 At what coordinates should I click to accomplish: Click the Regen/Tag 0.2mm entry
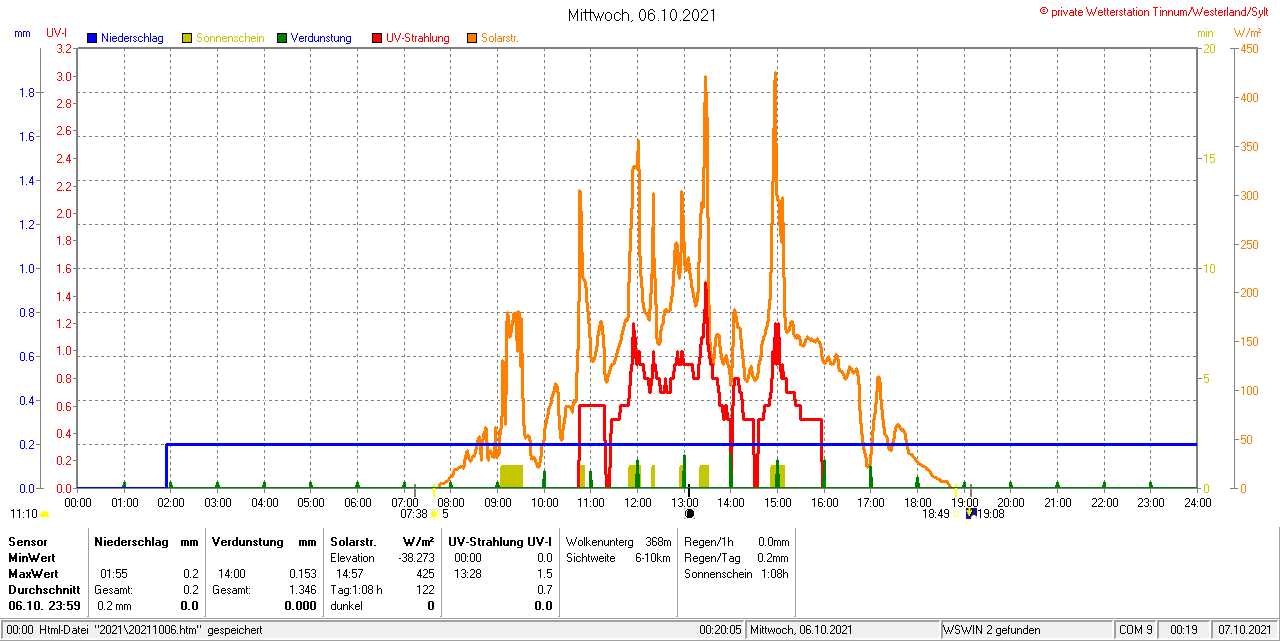[737, 557]
